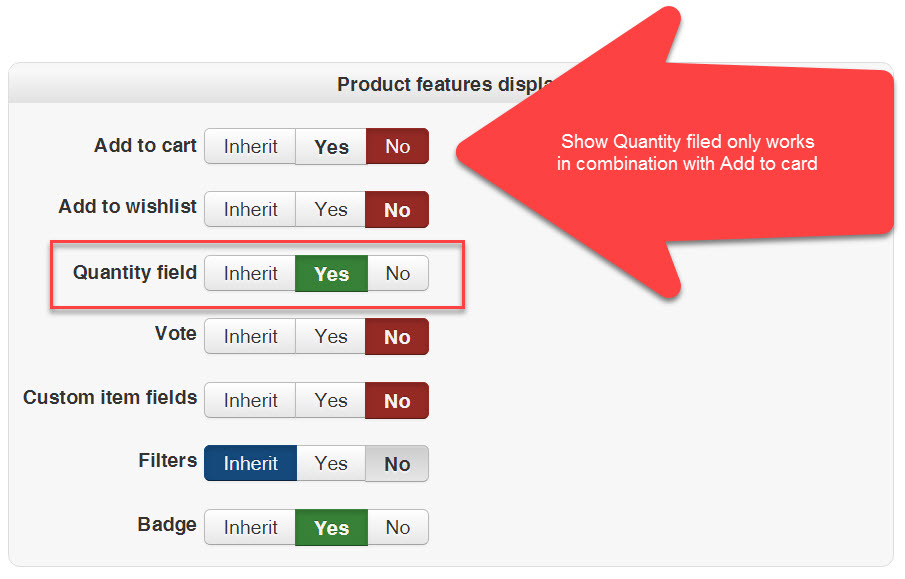Set Custom item fields to Inherit

point(250,400)
